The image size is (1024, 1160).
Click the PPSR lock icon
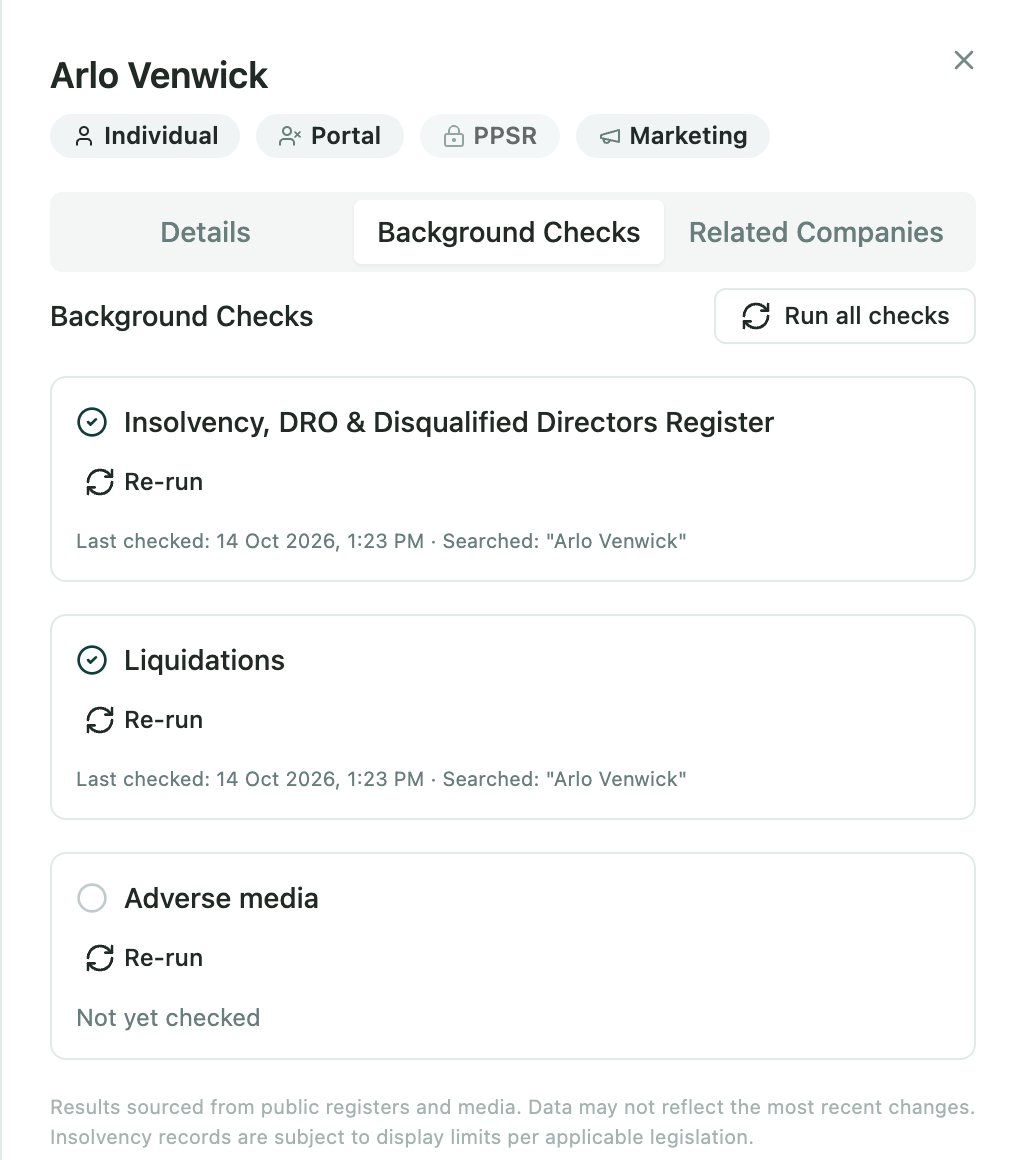click(x=454, y=136)
